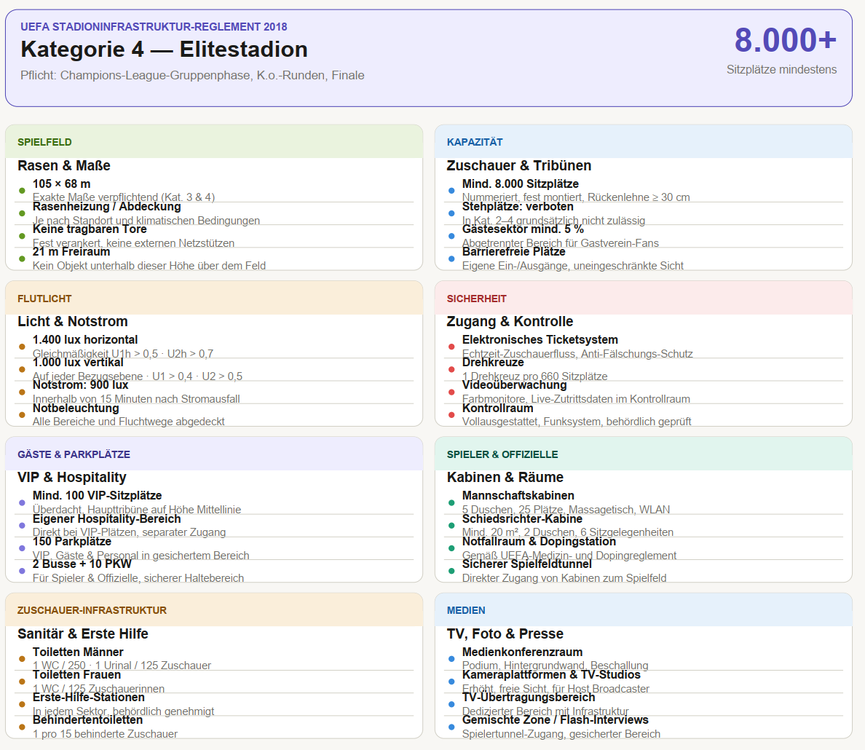
Task: Click '1.400 lux horizontal' entry
Action: [x=85, y=340]
